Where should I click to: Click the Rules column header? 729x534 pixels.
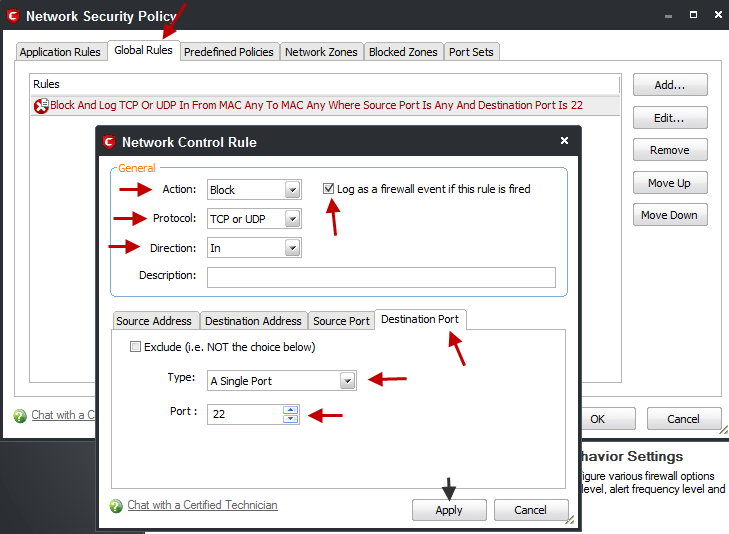325,84
